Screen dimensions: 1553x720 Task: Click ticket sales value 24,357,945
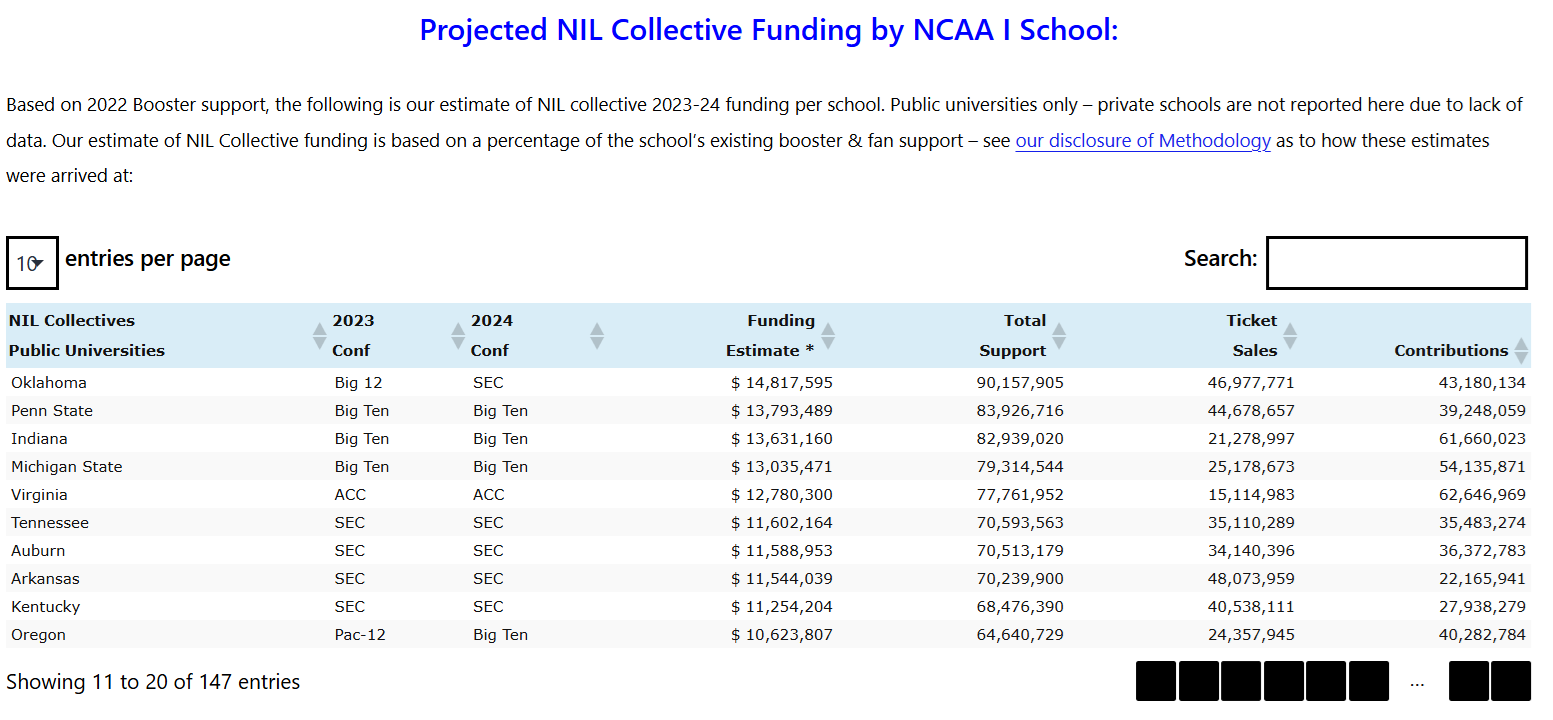click(1251, 635)
